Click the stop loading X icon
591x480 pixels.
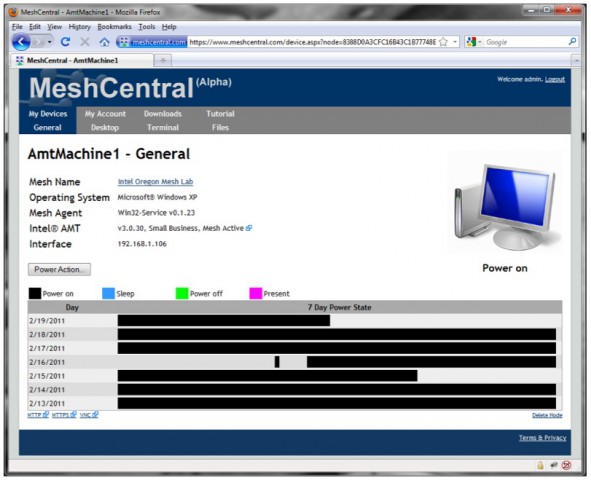85,42
